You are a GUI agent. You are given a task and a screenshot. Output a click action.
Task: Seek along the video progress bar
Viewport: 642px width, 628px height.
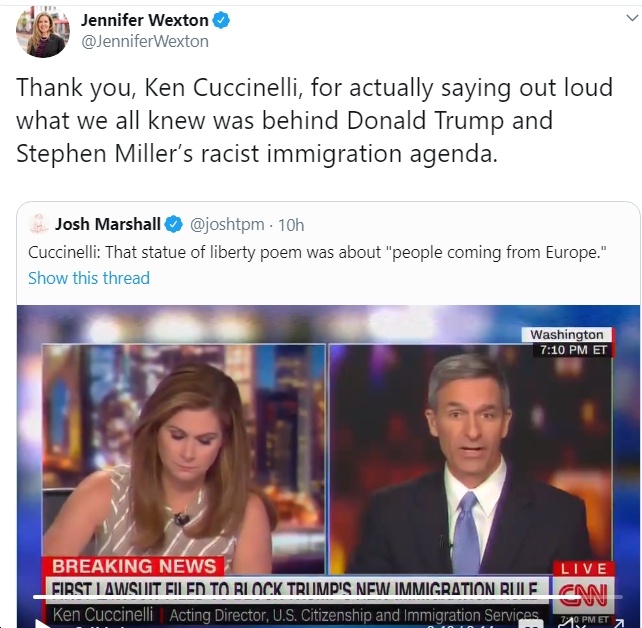point(328,597)
